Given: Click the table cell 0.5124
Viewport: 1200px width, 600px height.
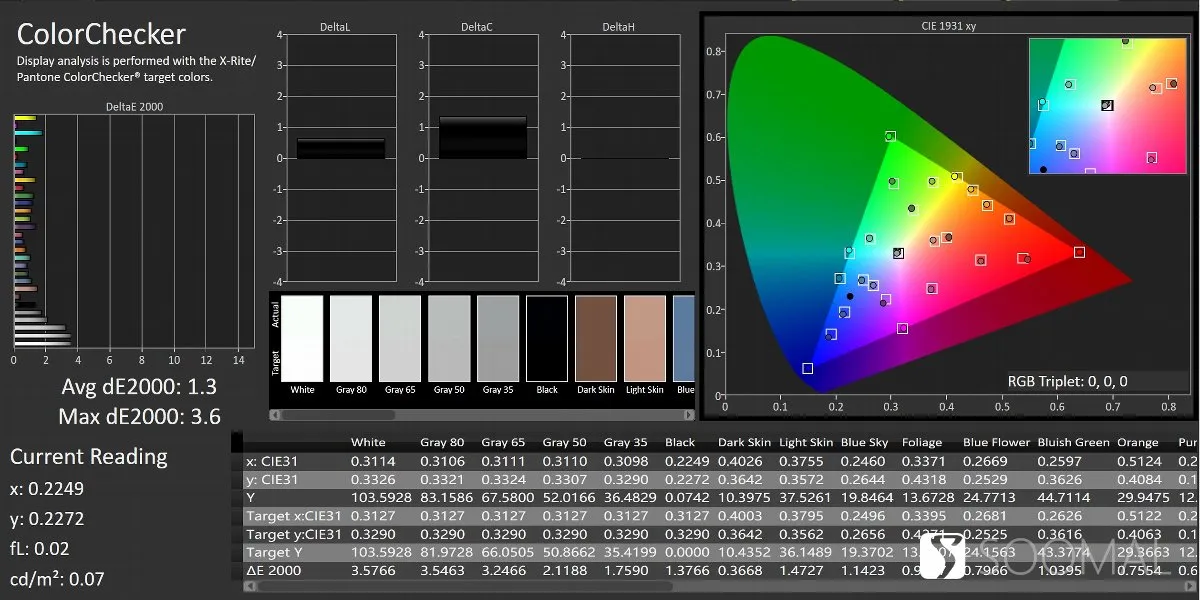Looking at the screenshot, I should click(x=1139, y=461).
